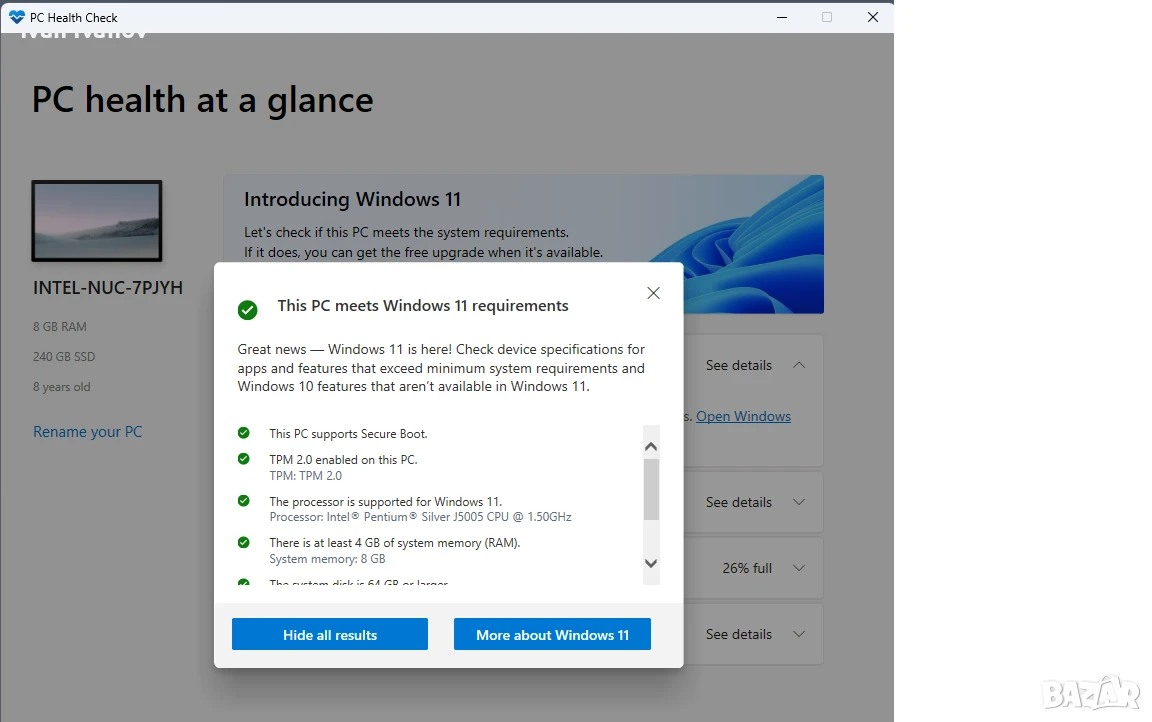Click the green checkmark beside dialog title

point(248,310)
